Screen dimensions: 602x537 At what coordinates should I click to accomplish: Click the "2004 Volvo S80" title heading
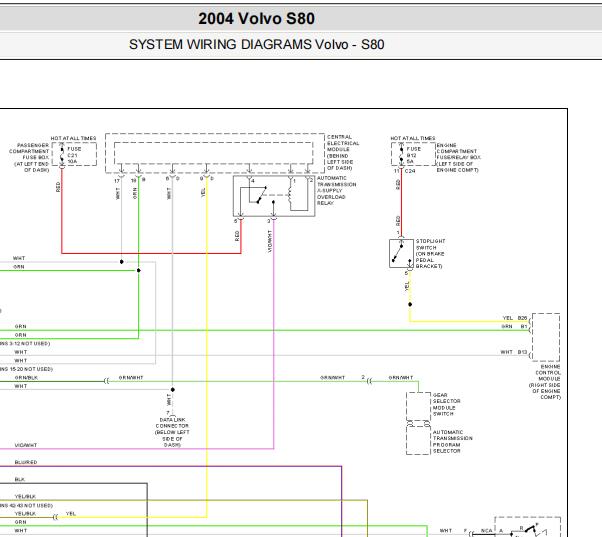[x=256, y=18]
